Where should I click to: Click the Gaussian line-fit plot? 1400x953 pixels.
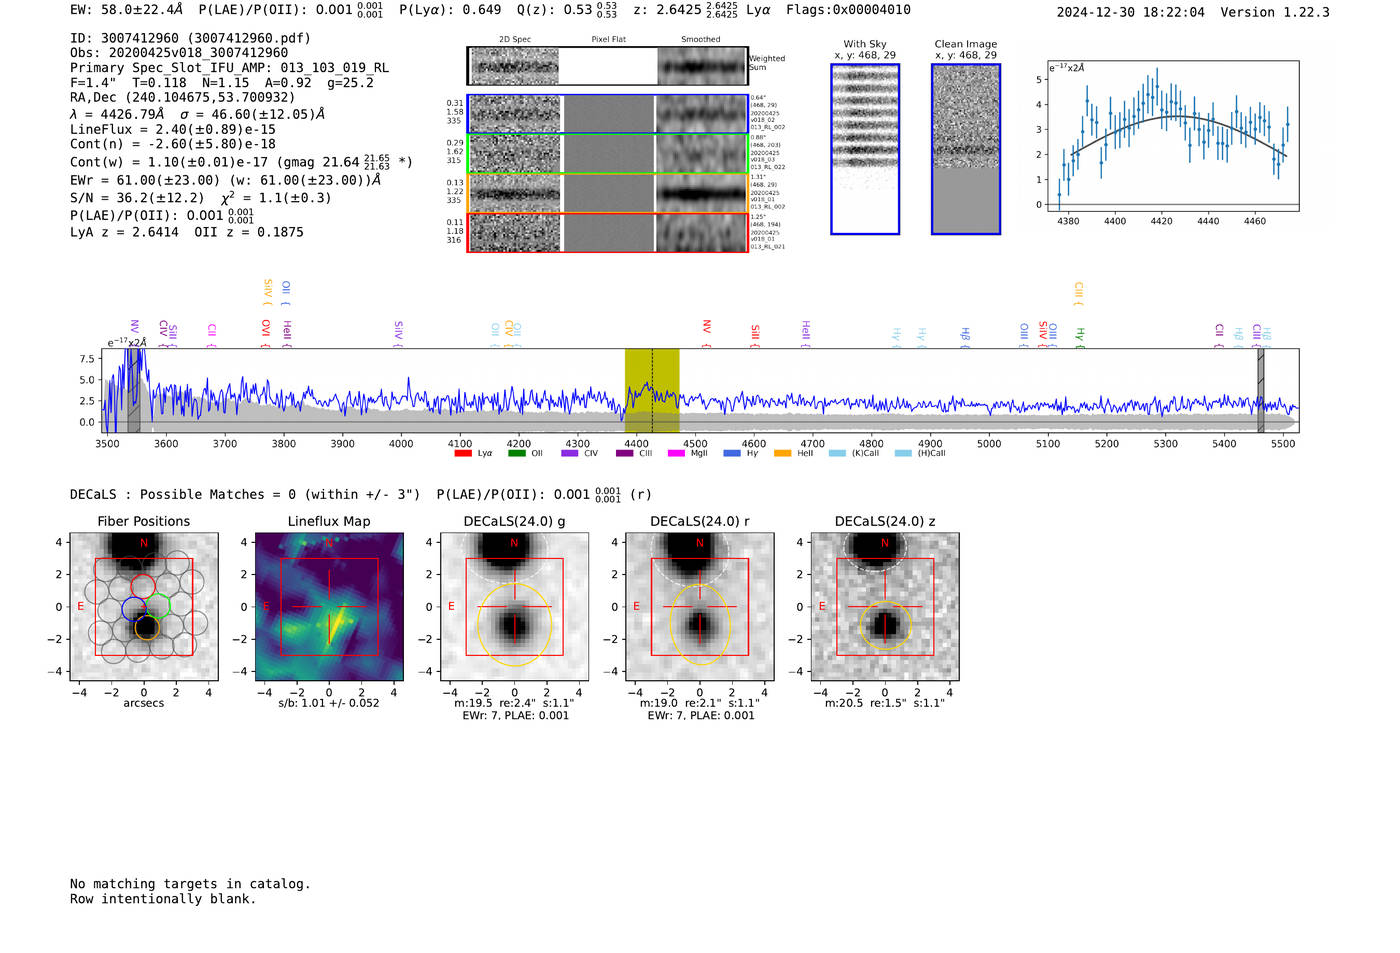[1172, 136]
